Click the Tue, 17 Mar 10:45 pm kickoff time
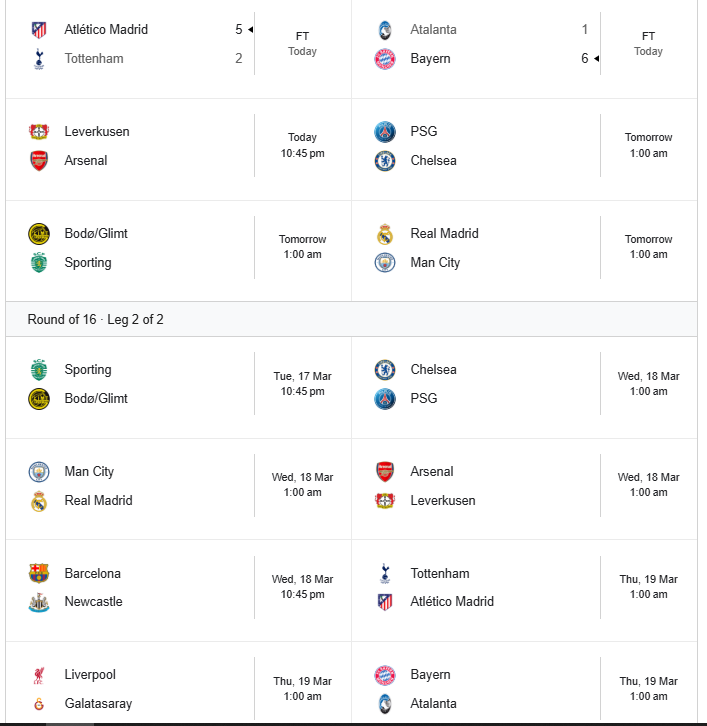Viewport: 707px width, 726px height. [302, 384]
